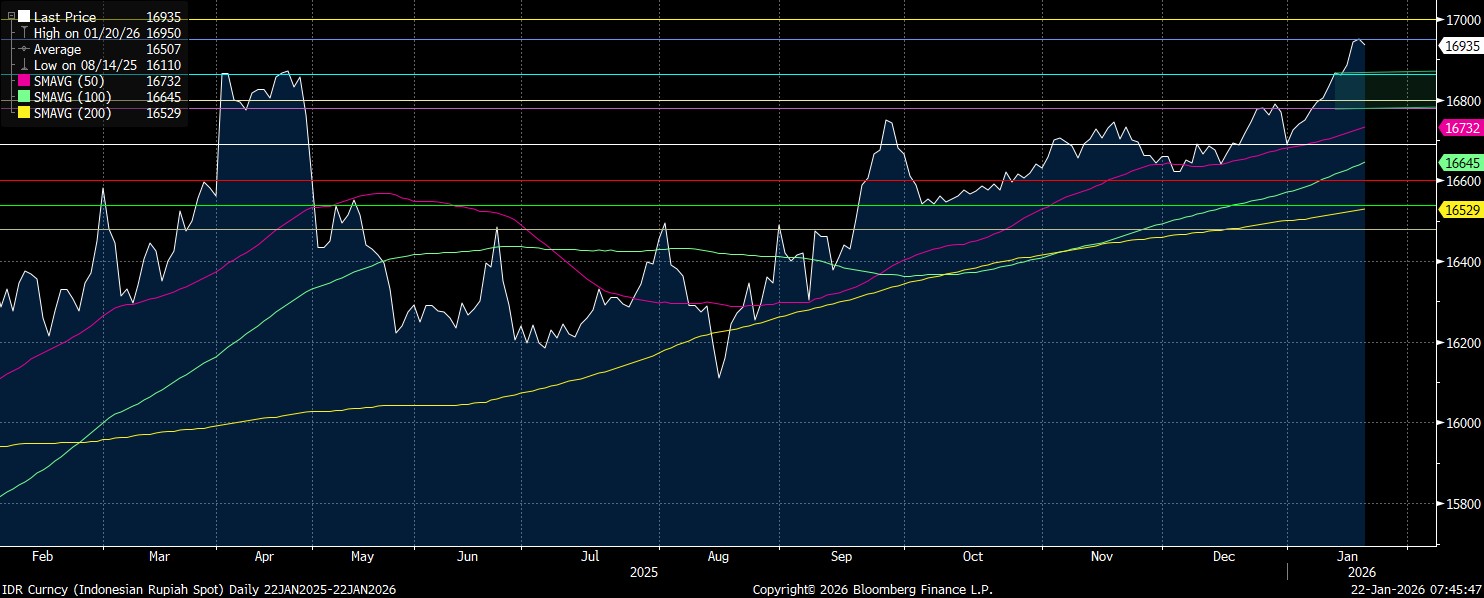The image size is (1484, 598).
Task: Click the yellow 16529 axis price tag
Action: pos(1459,209)
